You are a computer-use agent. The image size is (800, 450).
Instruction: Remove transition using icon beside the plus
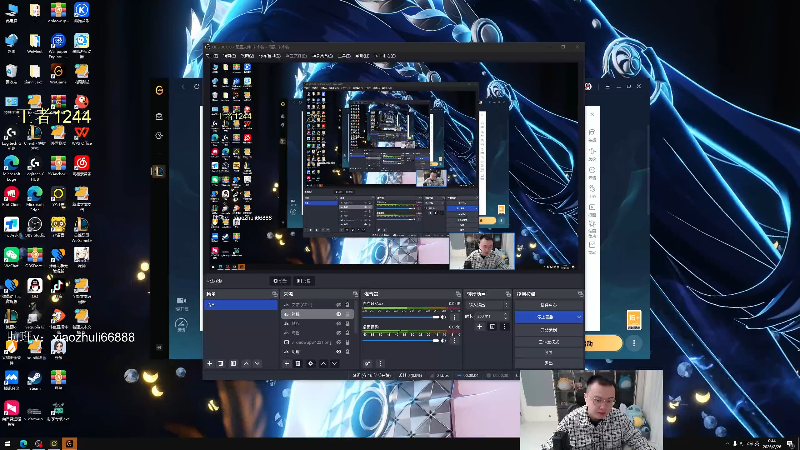[x=492, y=326]
